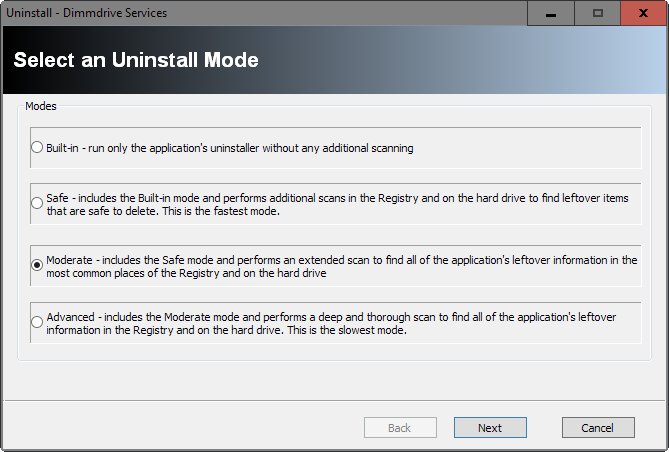Image resolution: width=669 pixels, height=452 pixels.
Task: Minimize the Uninstall window
Action: (x=552, y=13)
